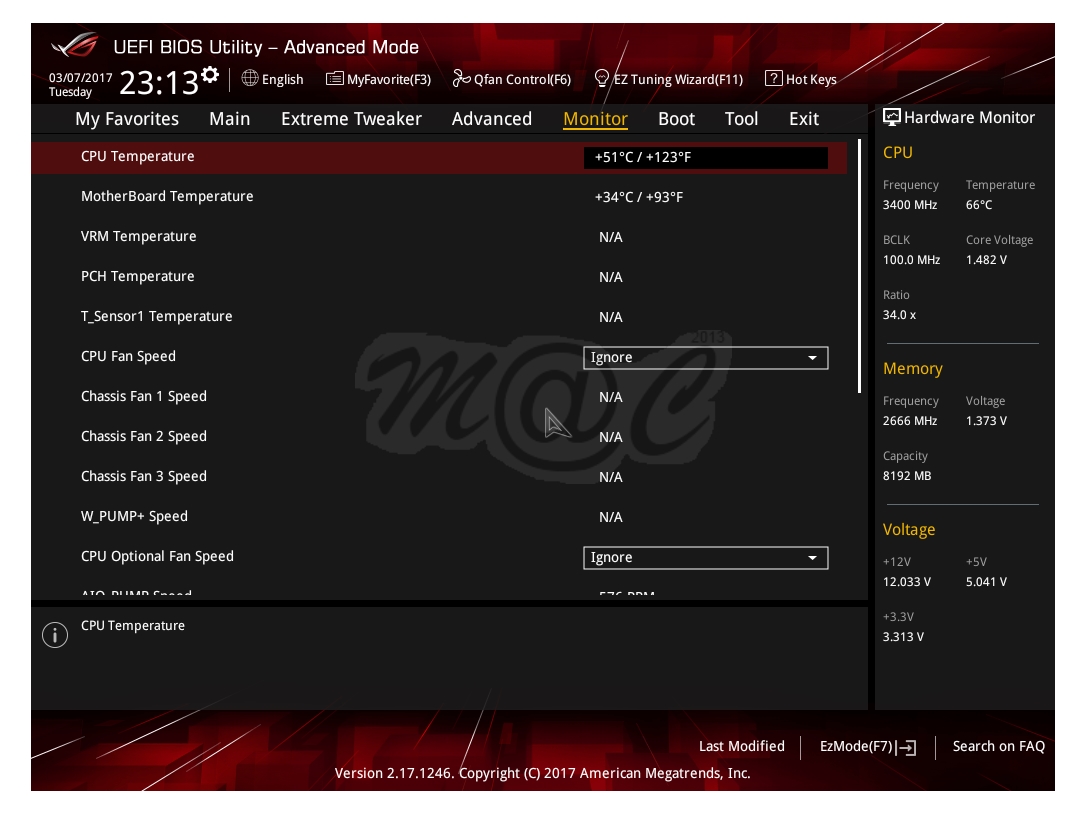
Task: Click CPU Optional Fan Speed dropdown arrow
Action: pyautogui.click(x=812, y=558)
